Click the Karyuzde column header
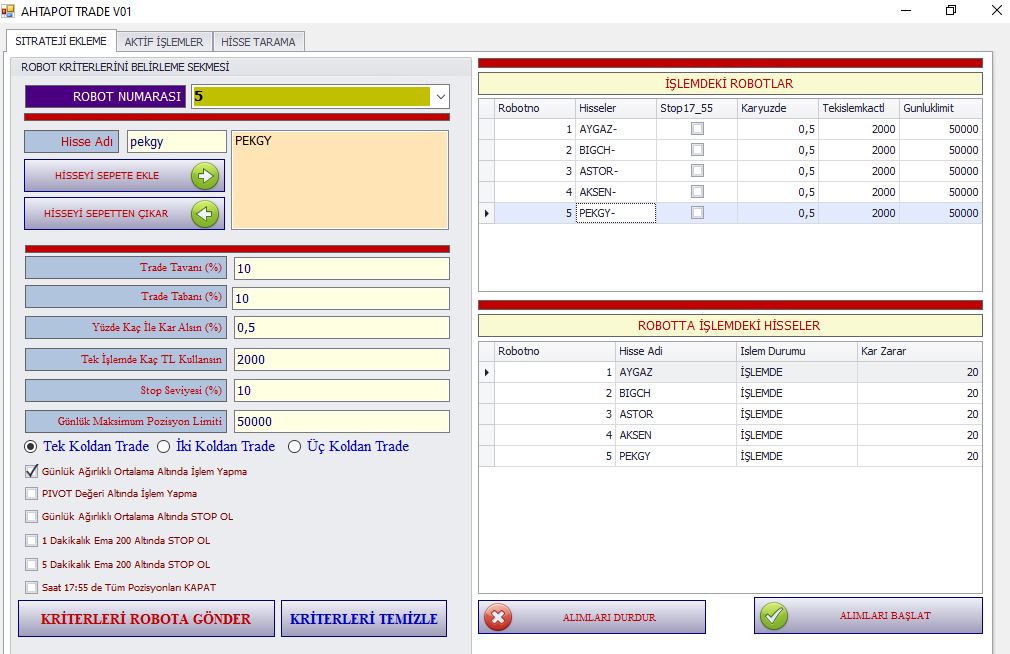 (x=778, y=108)
